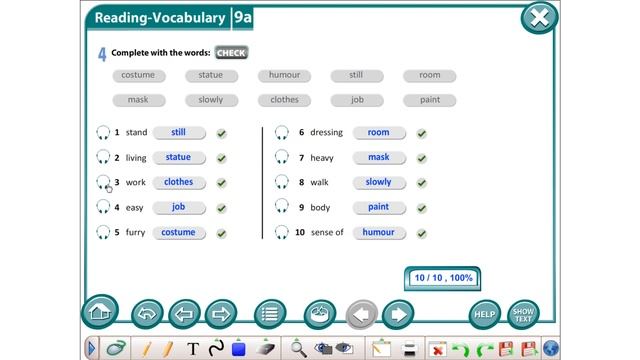Click the round reset exercise button
This screenshot has height=360, width=640.
pyautogui.click(x=320, y=314)
